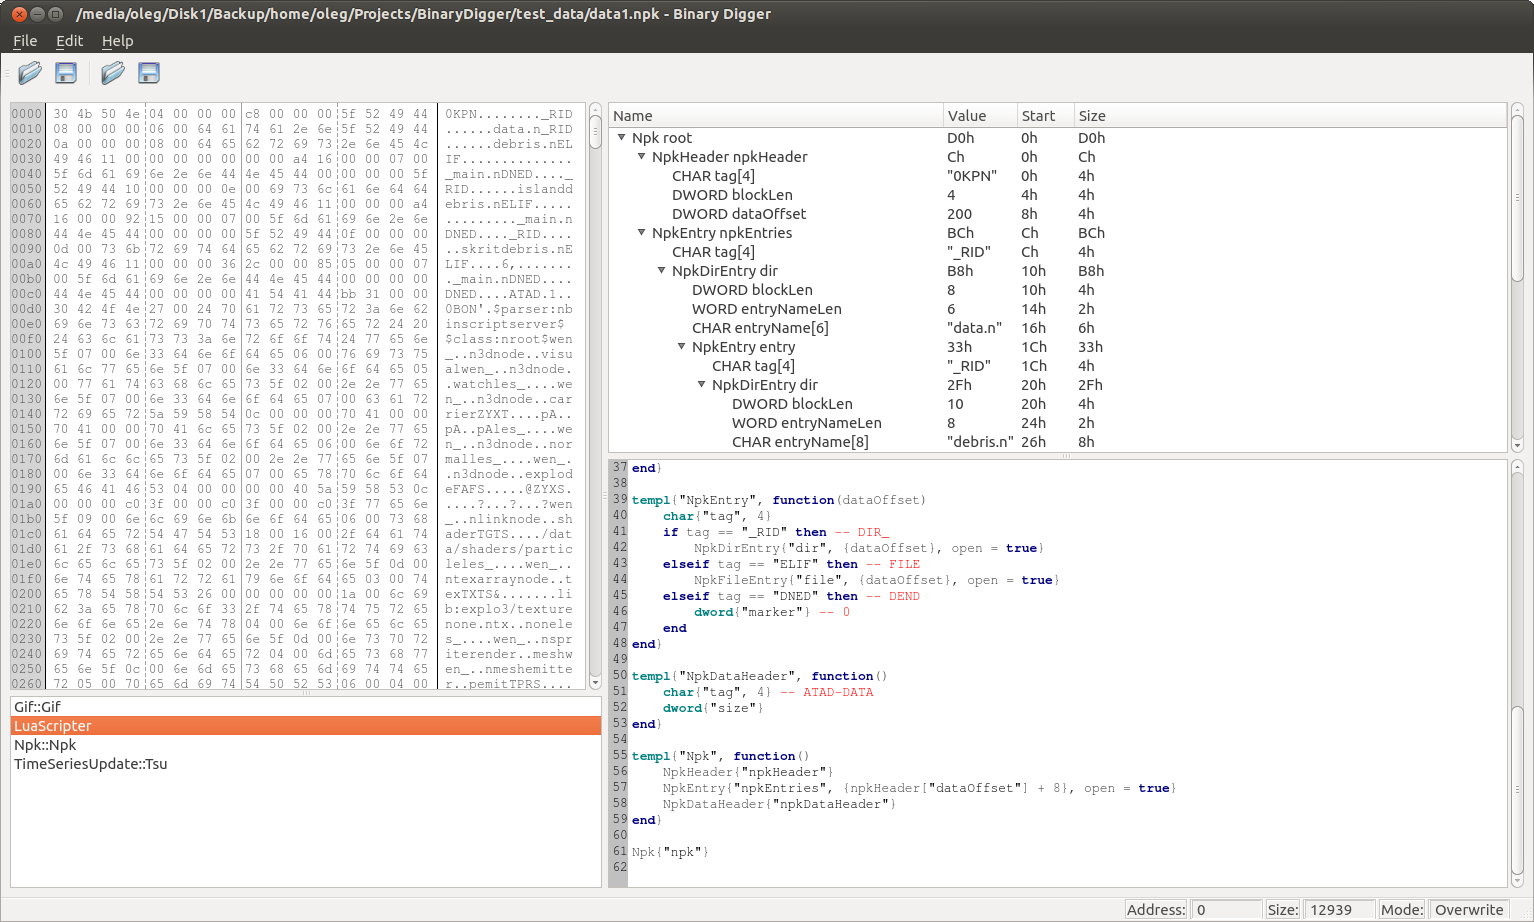Viewport: 1534px width, 922px height.
Task: Collapse the nested NpkDirEntry dir node at 20h
Action: click(701, 385)
